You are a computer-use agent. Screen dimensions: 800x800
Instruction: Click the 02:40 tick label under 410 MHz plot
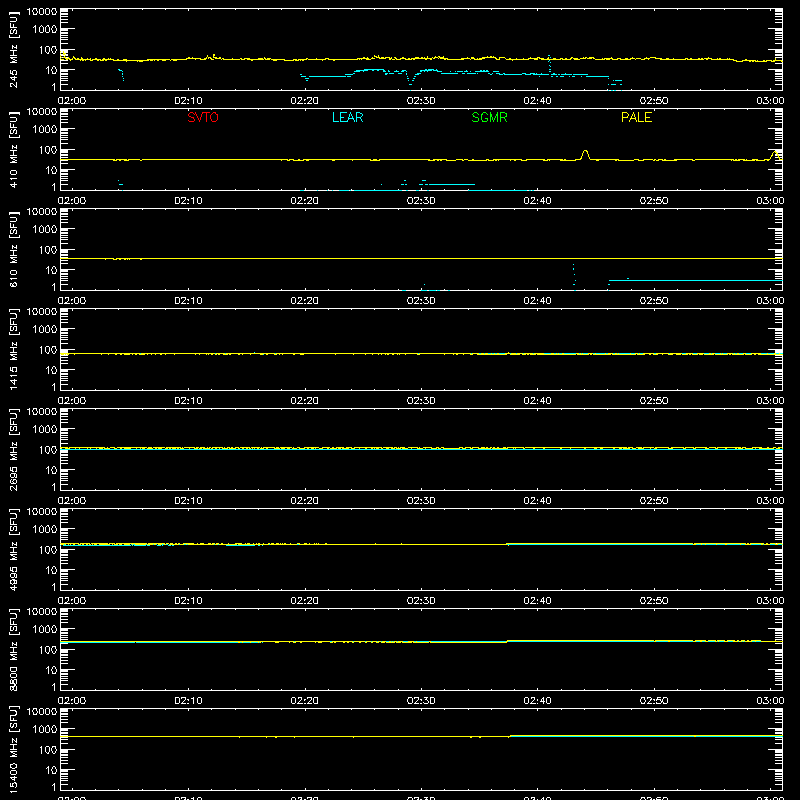537,201
